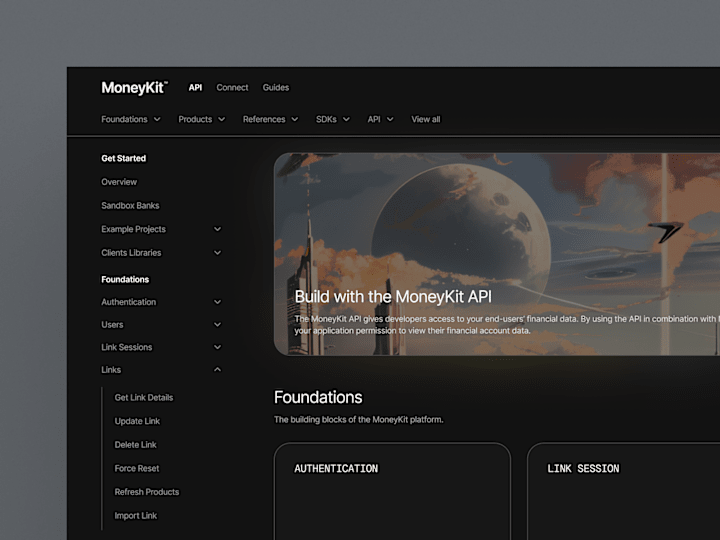Select the API tab in header

click(195, 87)
